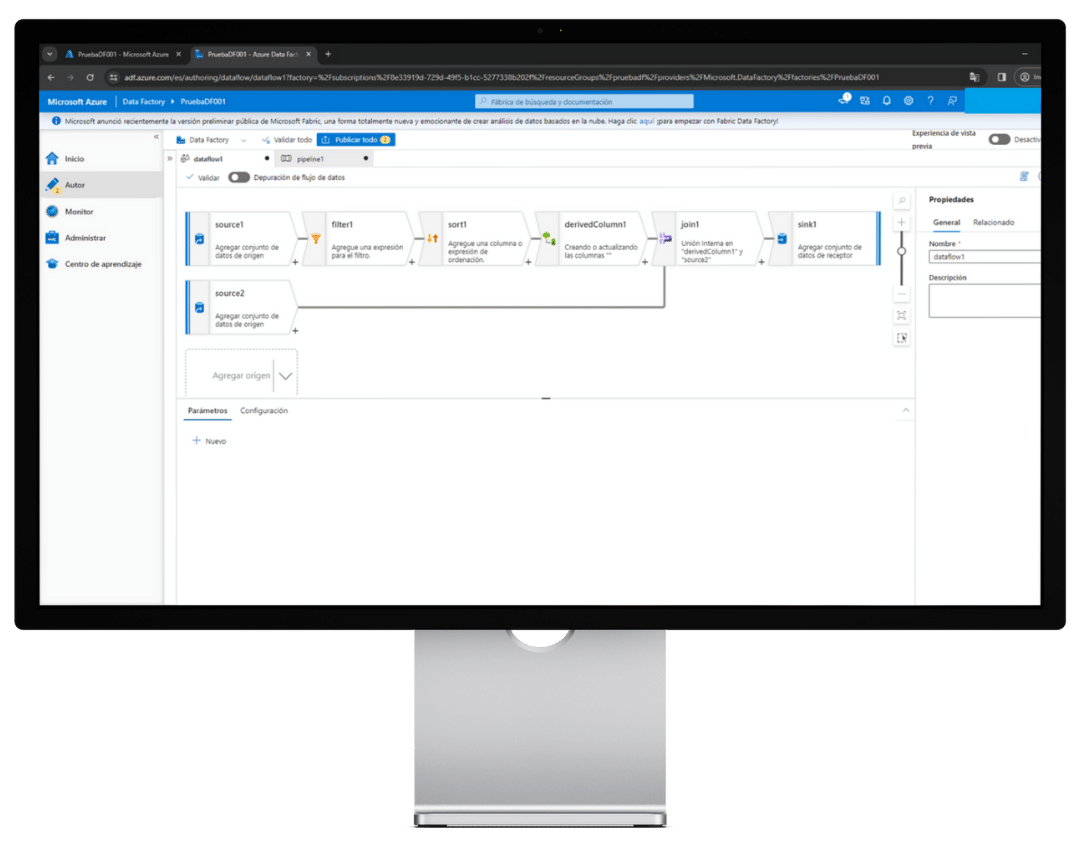The image size is (1080, 853).
Task: Click the derivedColumn1 transformation icon
Action: point(549,238)
